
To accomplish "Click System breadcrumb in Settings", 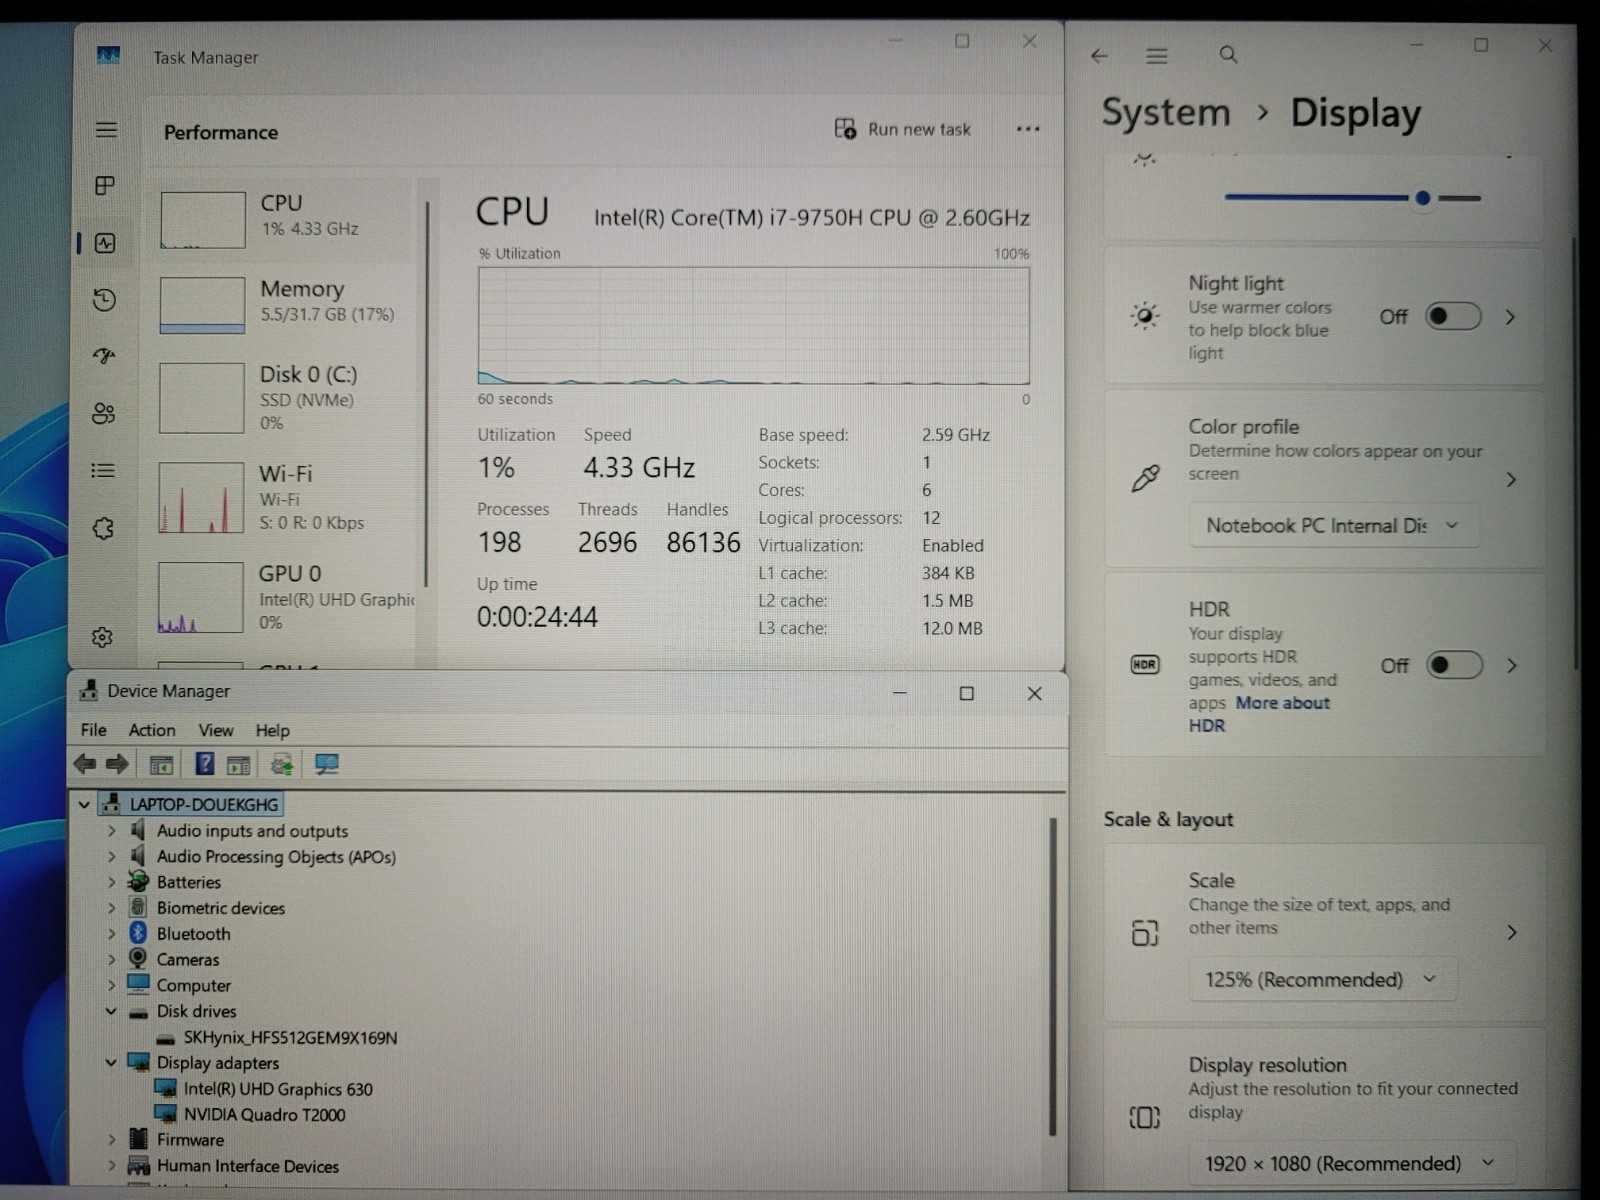I will click(x=1166, y=113).
